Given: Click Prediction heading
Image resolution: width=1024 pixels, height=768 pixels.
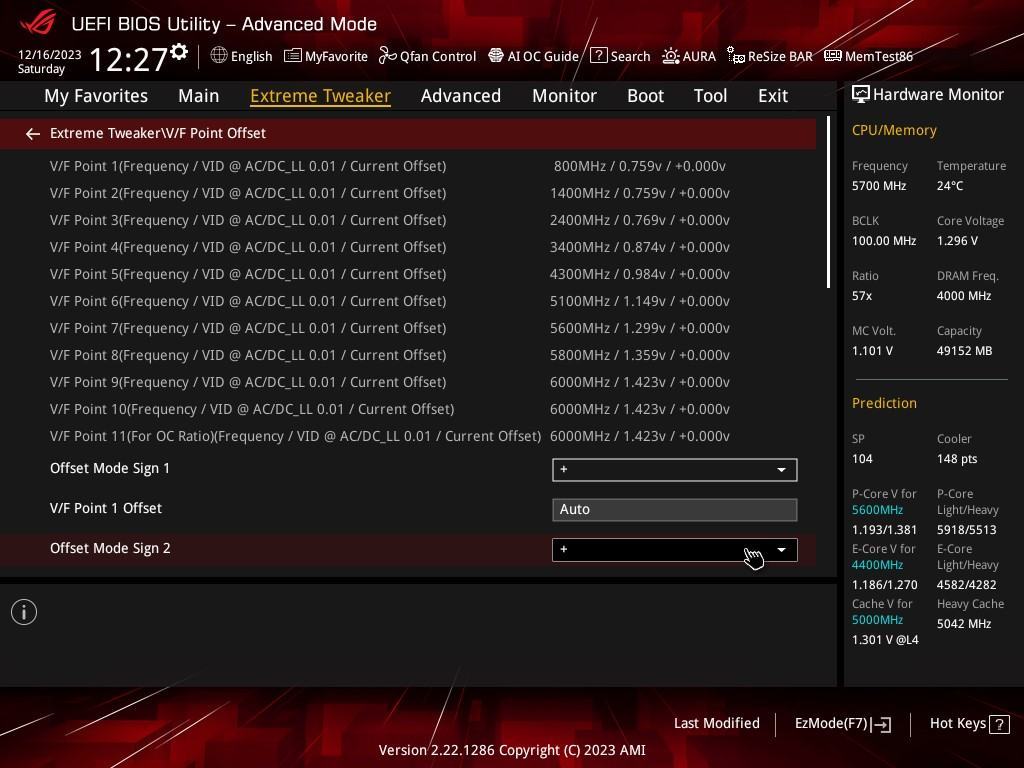Looking at the screenshot, I should (x=884, y=403).
